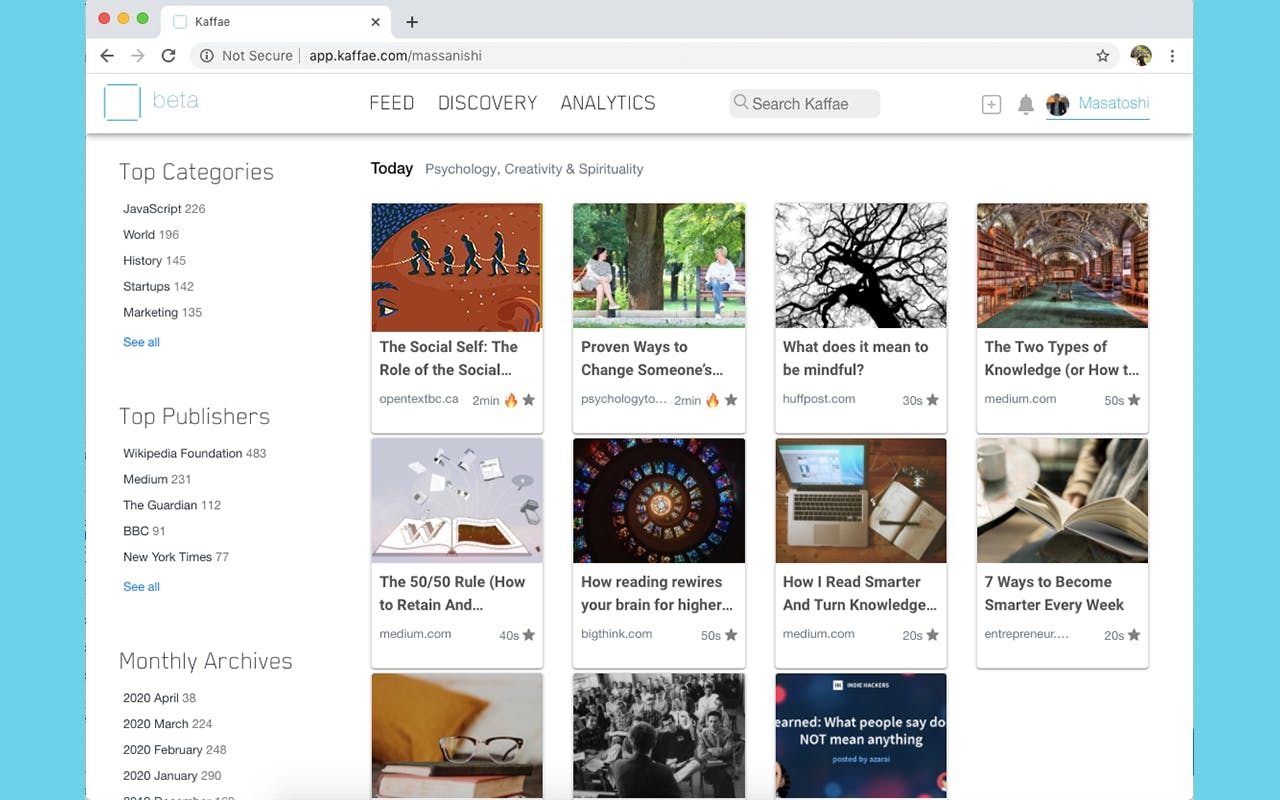Screen dimensions: 1280x800
Task: Open laptop 'How I Read Smarter' thumbnail
Action: pyautogui.click(x=861, y=501)
